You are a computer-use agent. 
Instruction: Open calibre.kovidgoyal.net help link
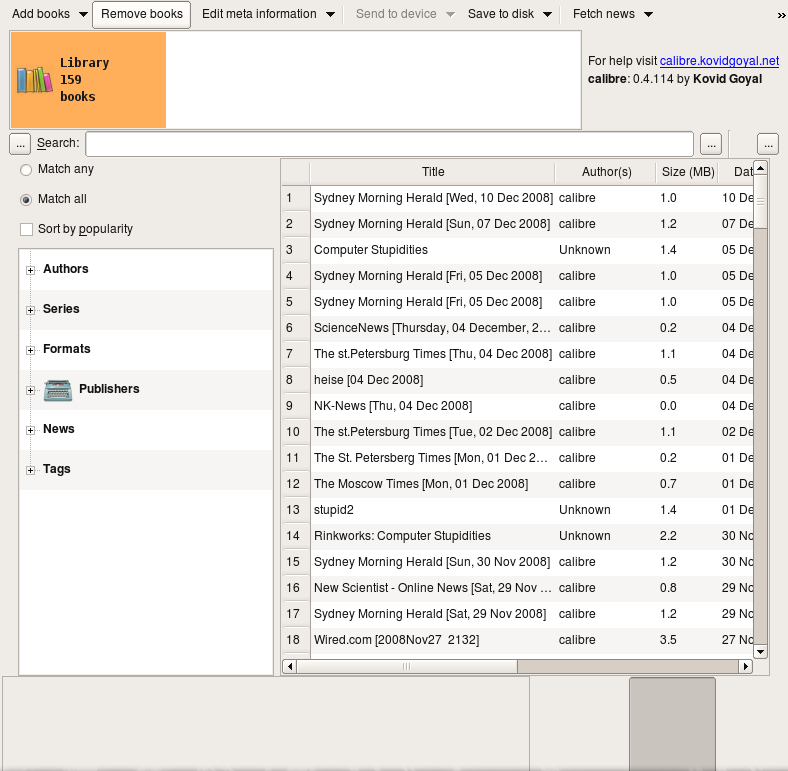point(719,61)
